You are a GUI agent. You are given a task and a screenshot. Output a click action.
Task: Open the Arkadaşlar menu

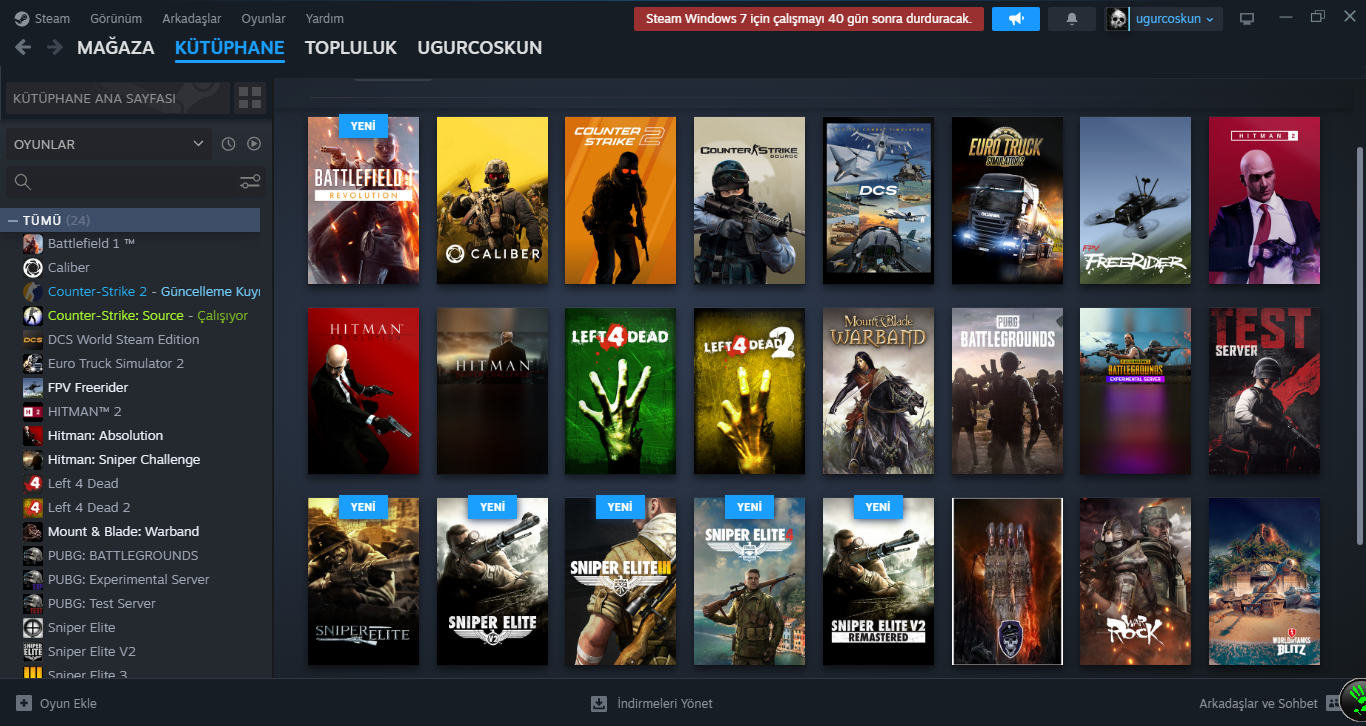192,19
